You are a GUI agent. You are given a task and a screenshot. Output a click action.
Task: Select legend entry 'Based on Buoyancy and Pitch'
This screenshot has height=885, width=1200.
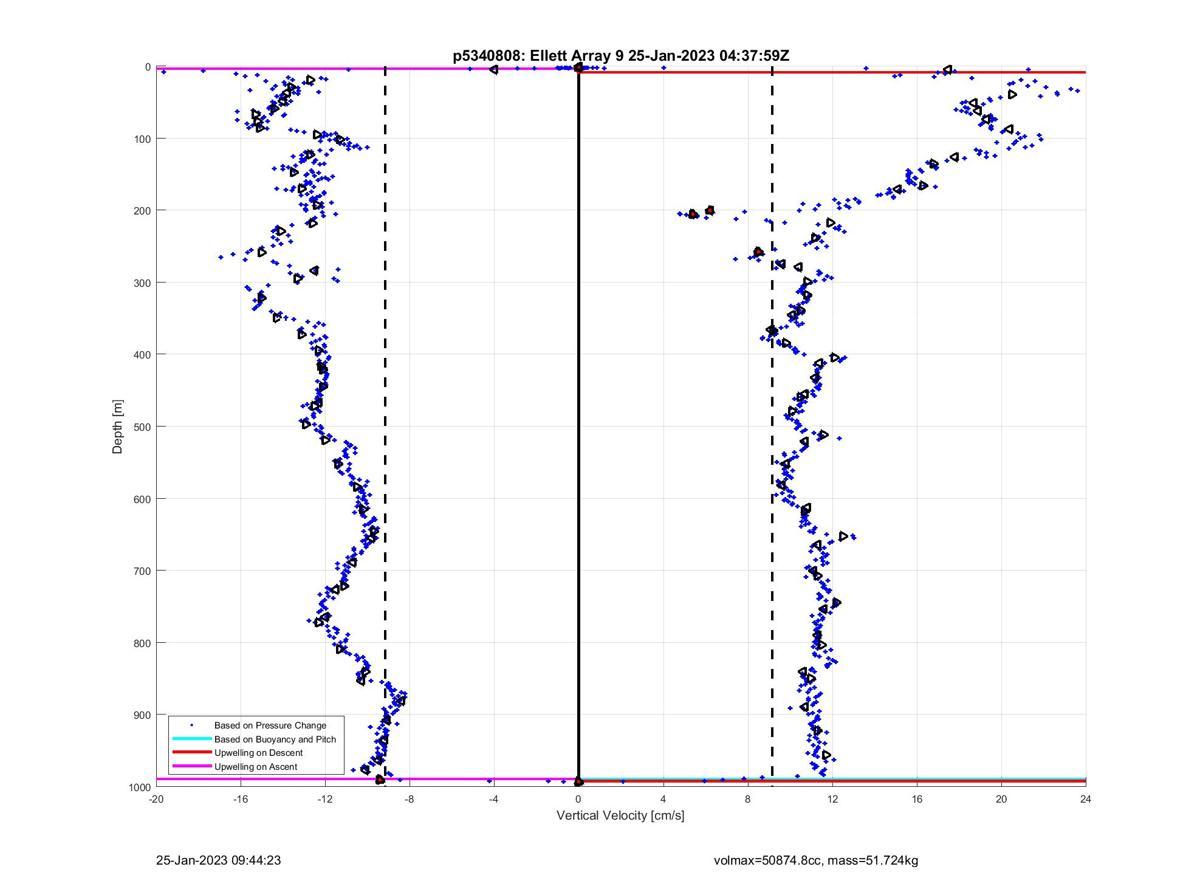coord(275,739)
